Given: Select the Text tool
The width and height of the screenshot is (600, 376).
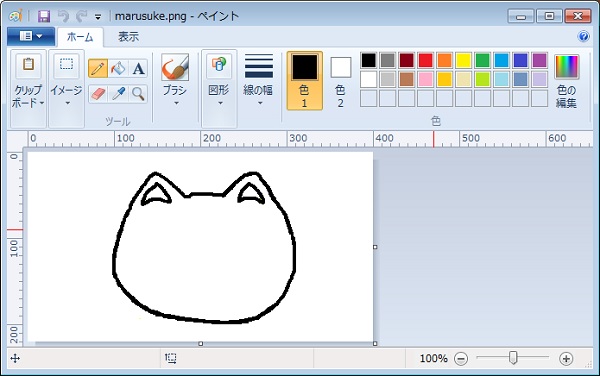Looking at the screenshot, I should tap(138, 68).
